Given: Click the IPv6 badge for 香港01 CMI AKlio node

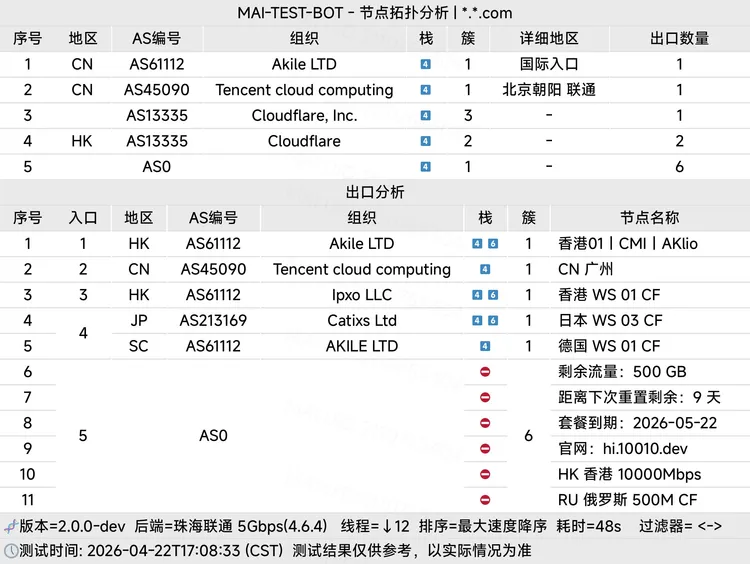Looking at the screenshot, I should point(492,244).
